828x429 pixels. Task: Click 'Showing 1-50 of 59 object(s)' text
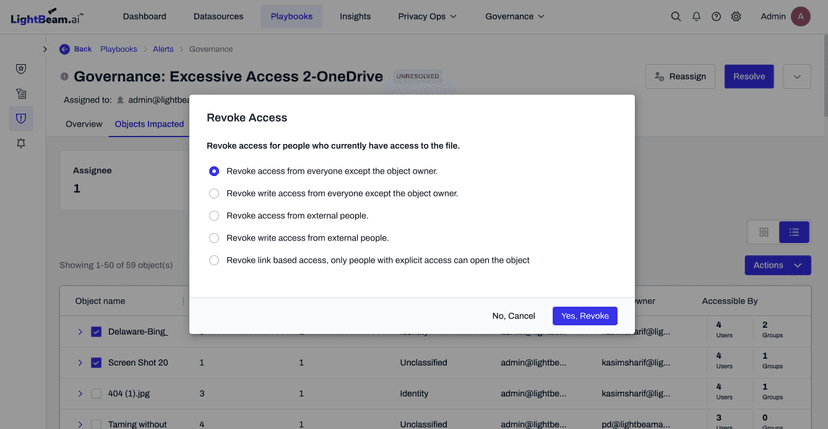click(x=116, y=265)
